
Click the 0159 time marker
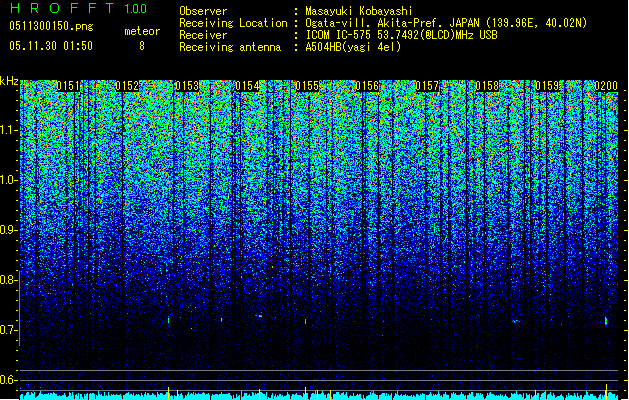pos(547,86)
